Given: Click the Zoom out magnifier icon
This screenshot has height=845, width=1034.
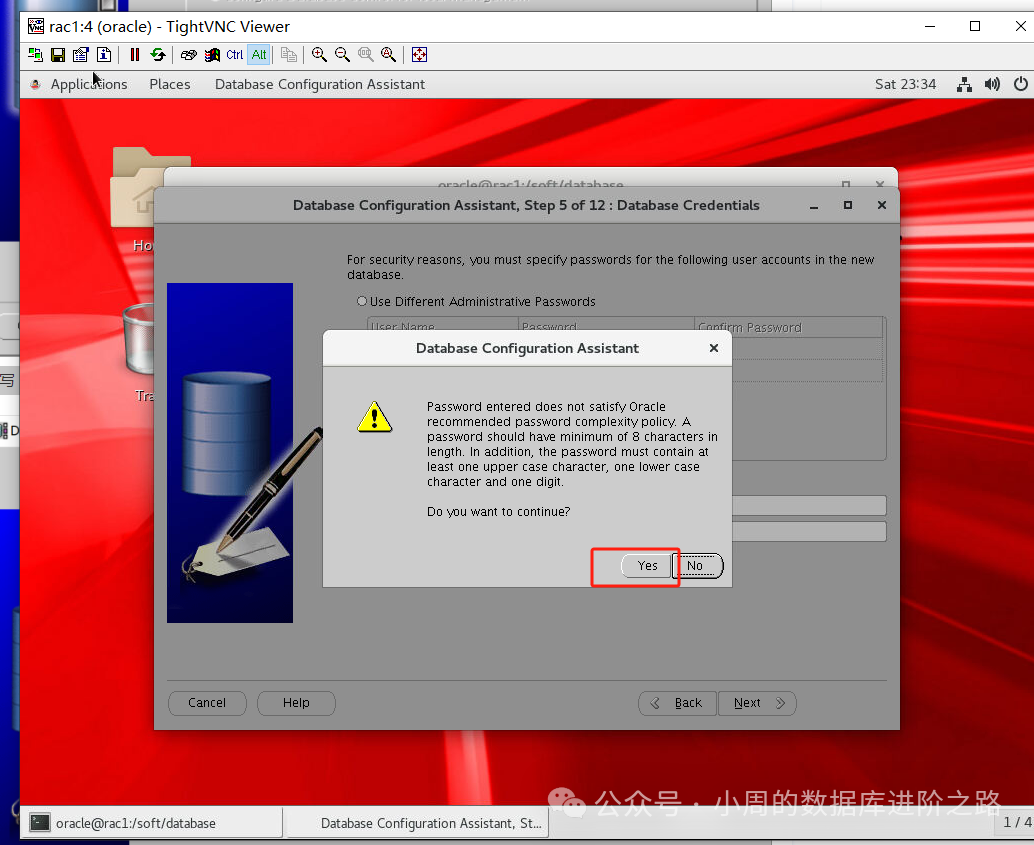Looking at the screenshot, I should pos(342,55).
